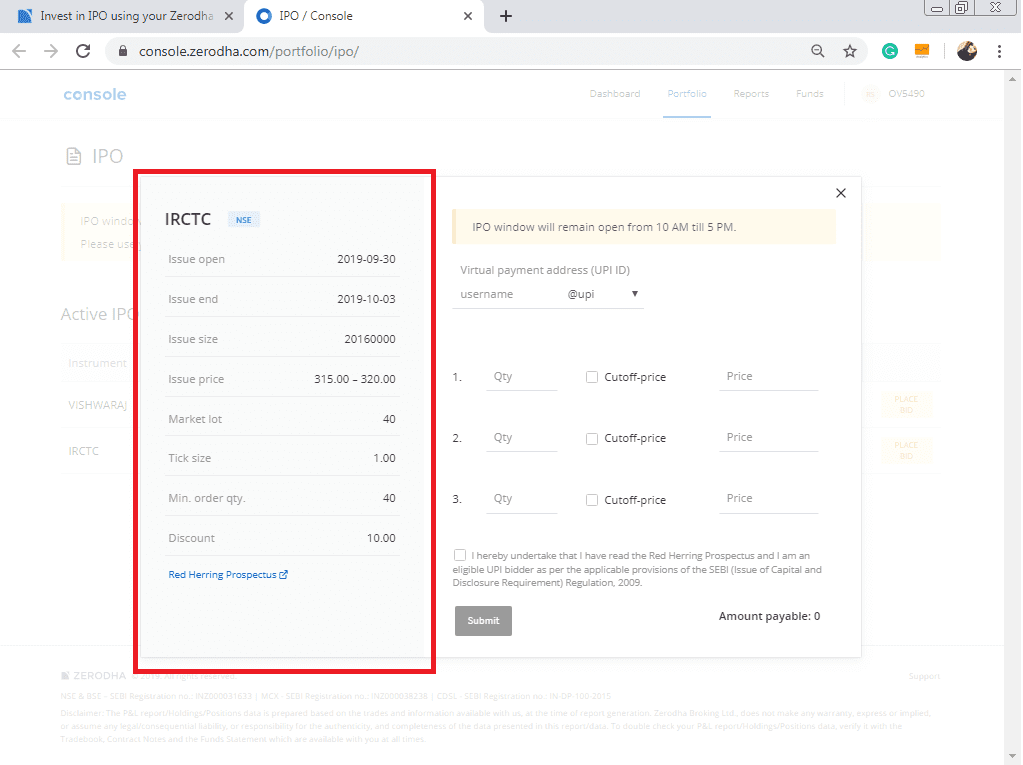The image size is (1023, 765).
Task: Click the page vertical scrollbar down arrow
Action: tap(1012, 757)
